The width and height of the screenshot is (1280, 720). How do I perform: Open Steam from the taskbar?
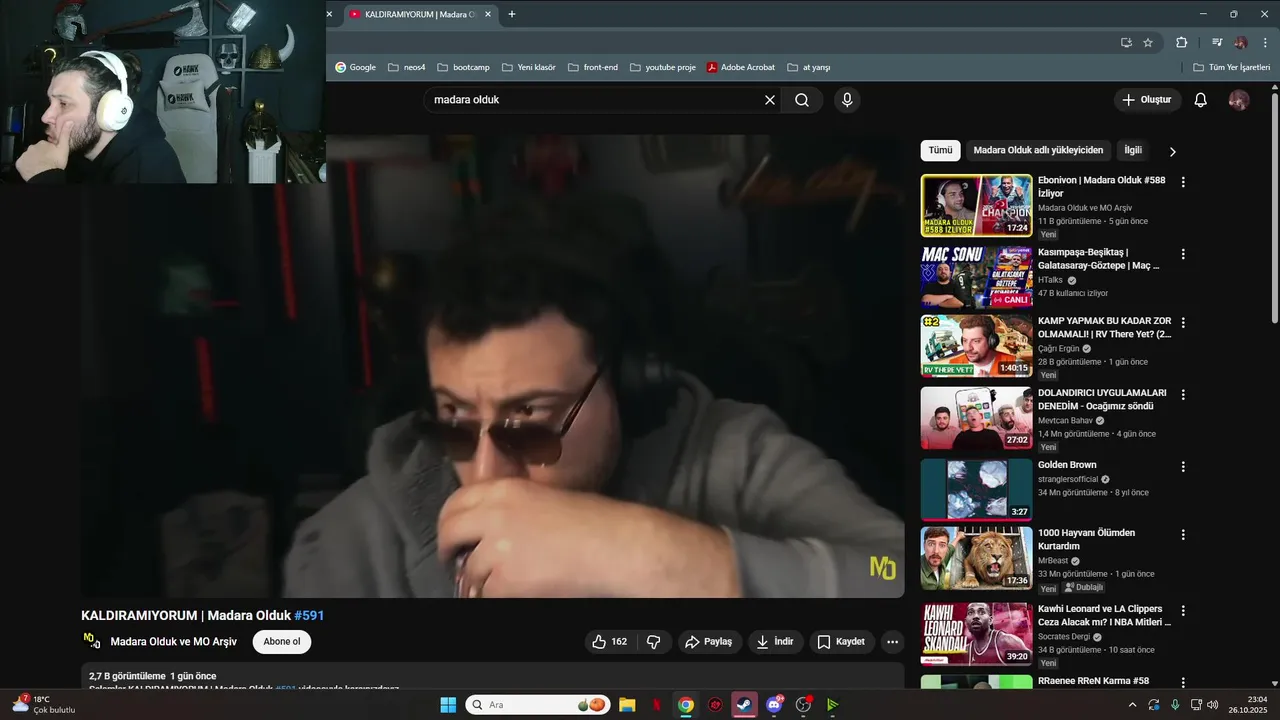tap(744, 705)
